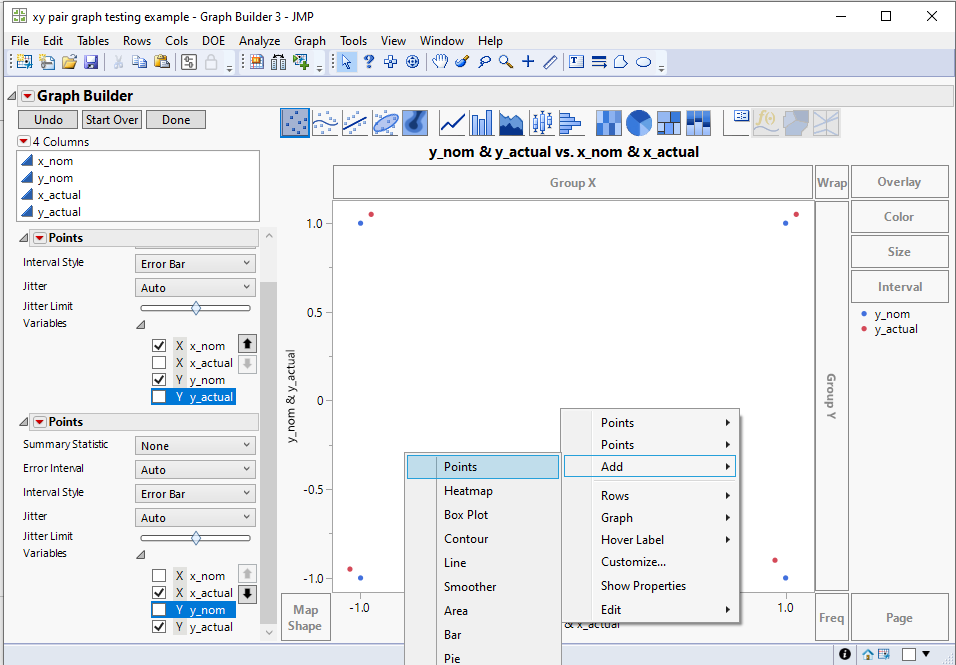This screenshot has width=956, height=665.
Task: Click the Histogram element icon
Action: click(570, 123)
